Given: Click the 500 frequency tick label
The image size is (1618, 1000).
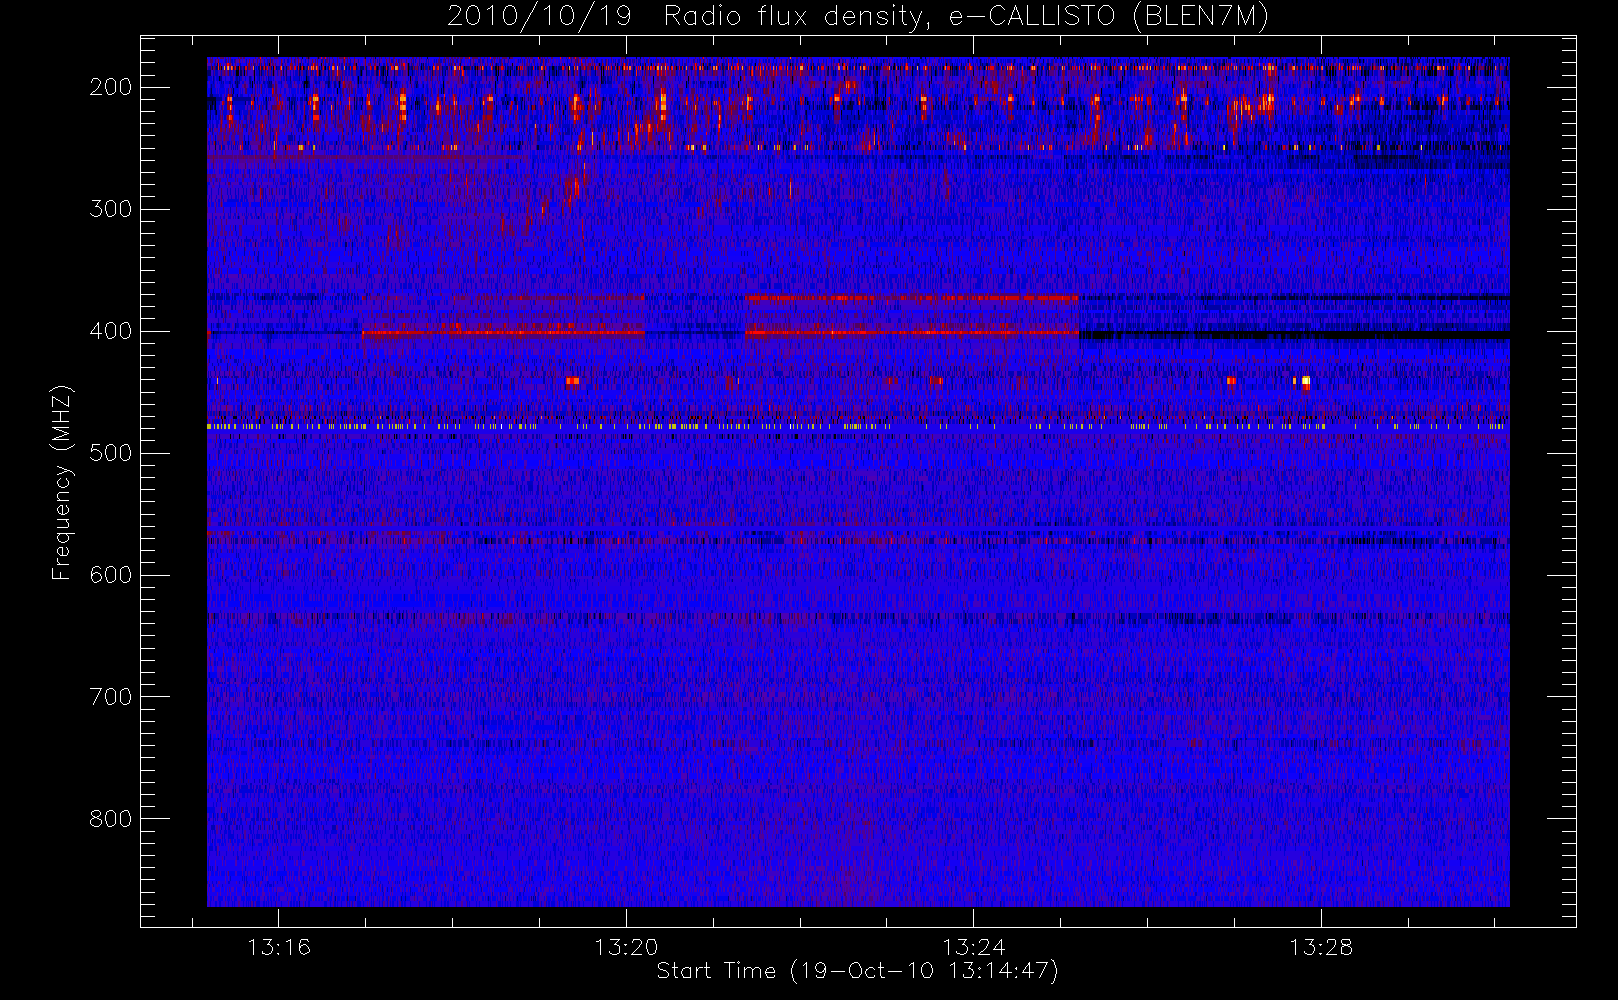Looking at the screenshot, I should [111, 453].
